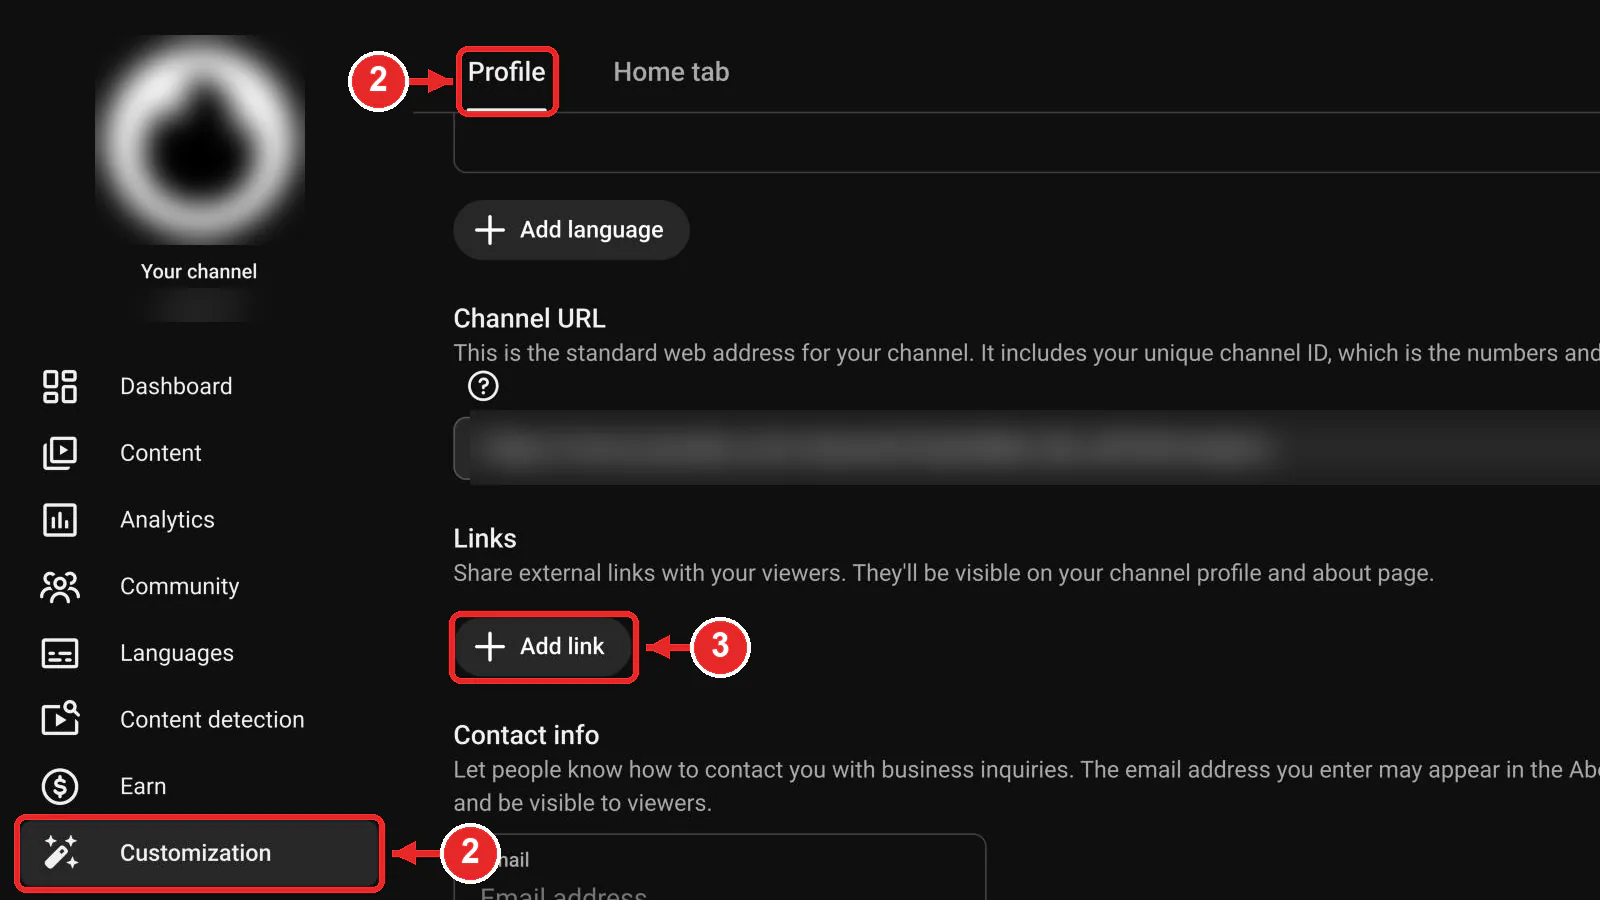
Task: Add a new language
Action: (571, 230)
